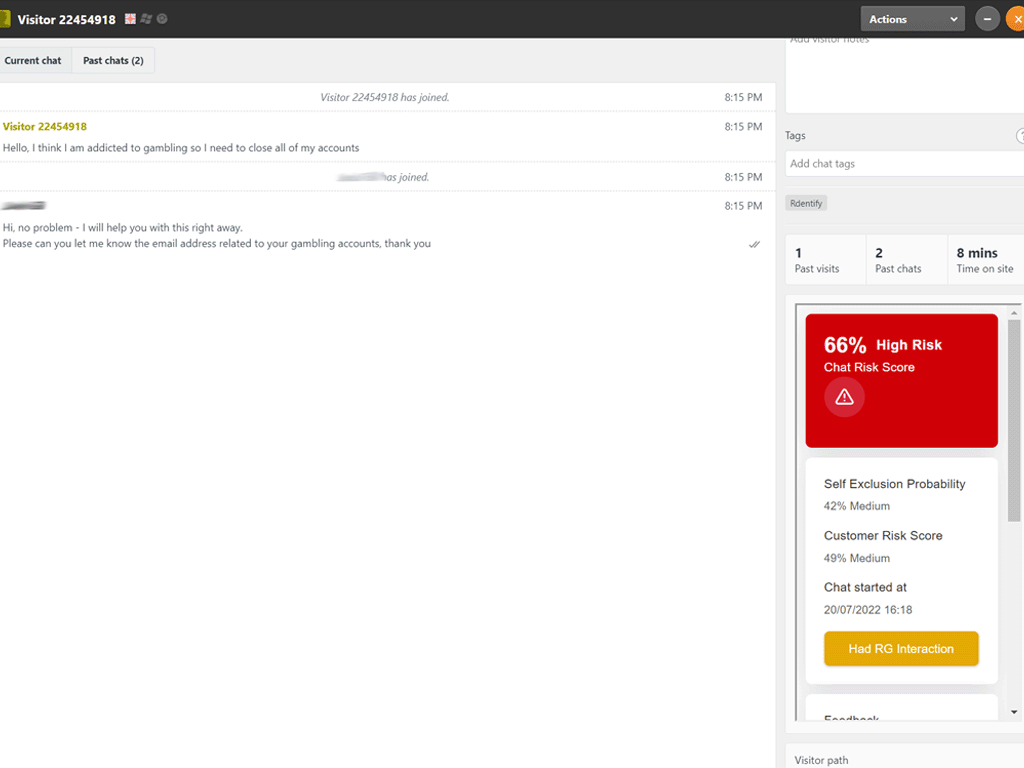
Task: Click the Windows OS icon beside visitor name
Action: tap(146, 19)
